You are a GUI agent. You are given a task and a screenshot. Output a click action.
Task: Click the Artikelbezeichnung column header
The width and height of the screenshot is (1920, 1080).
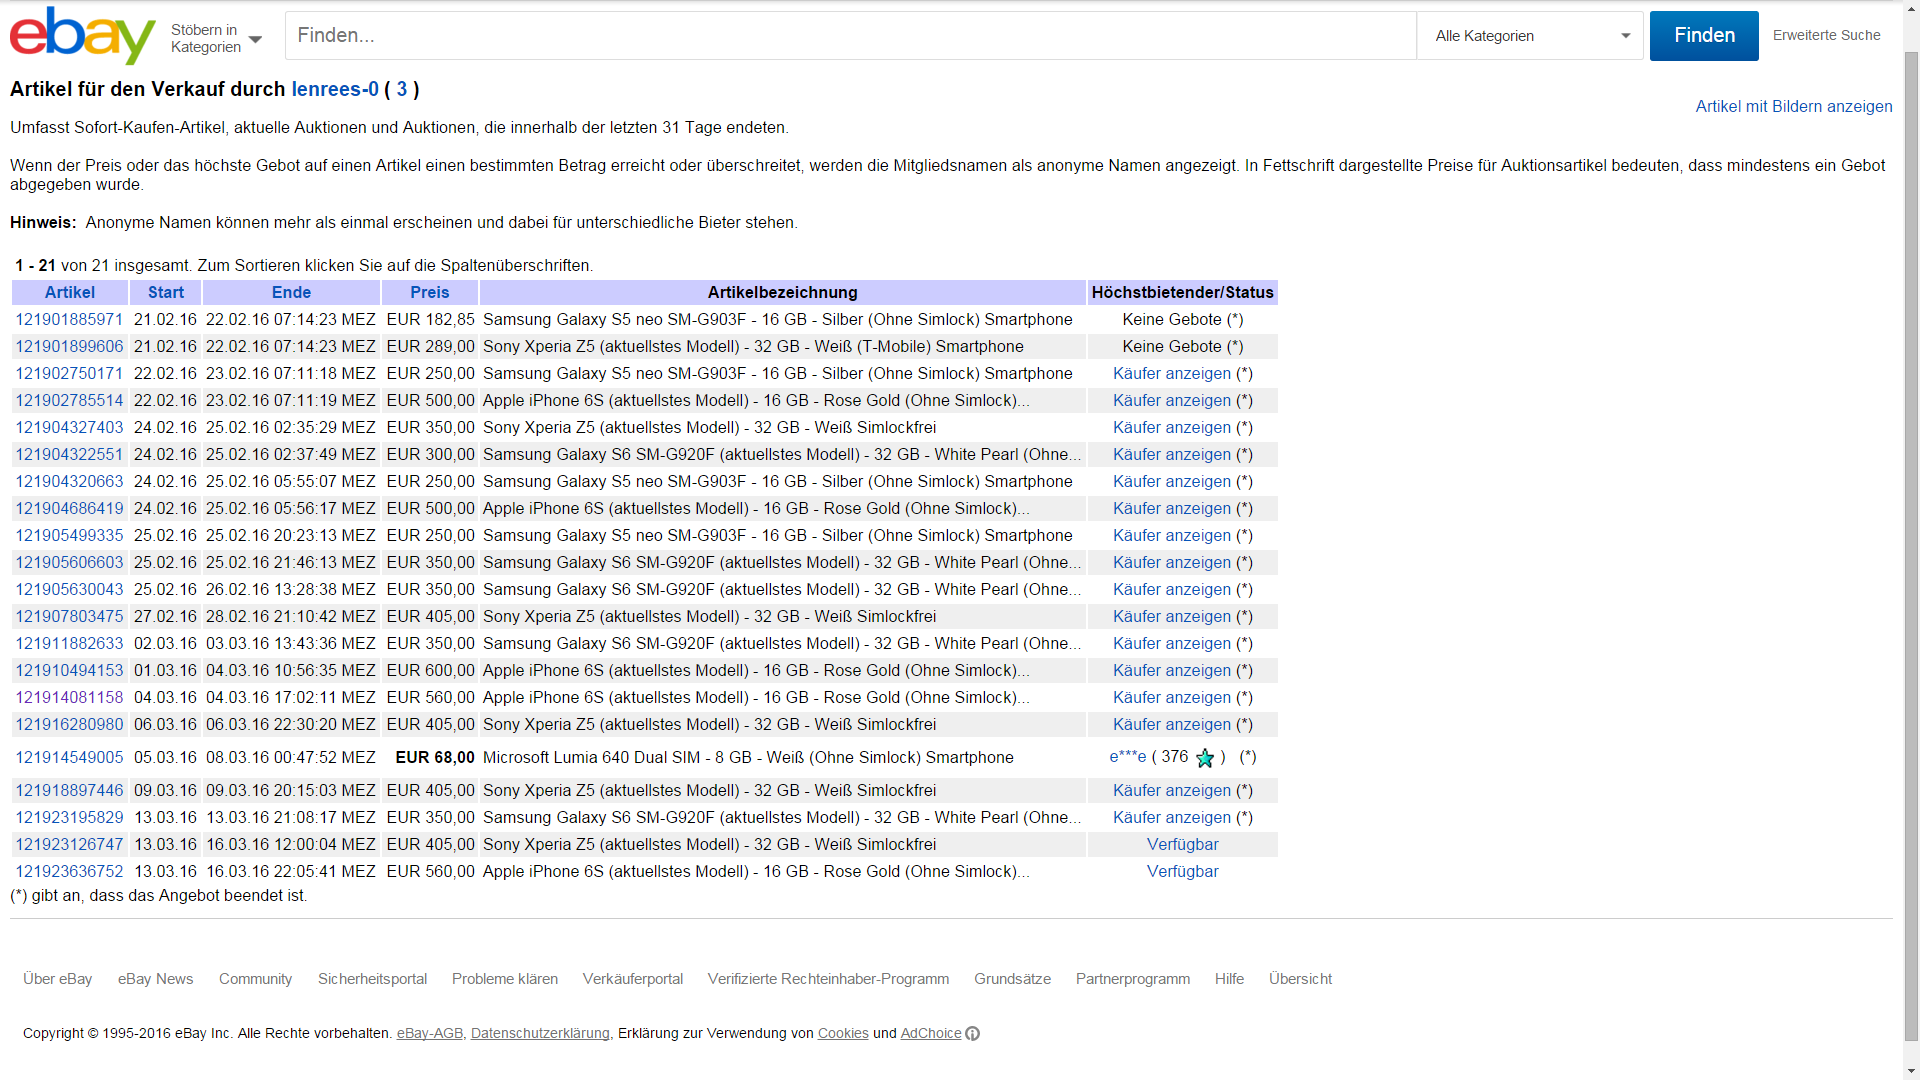click(x=783, y=292)
